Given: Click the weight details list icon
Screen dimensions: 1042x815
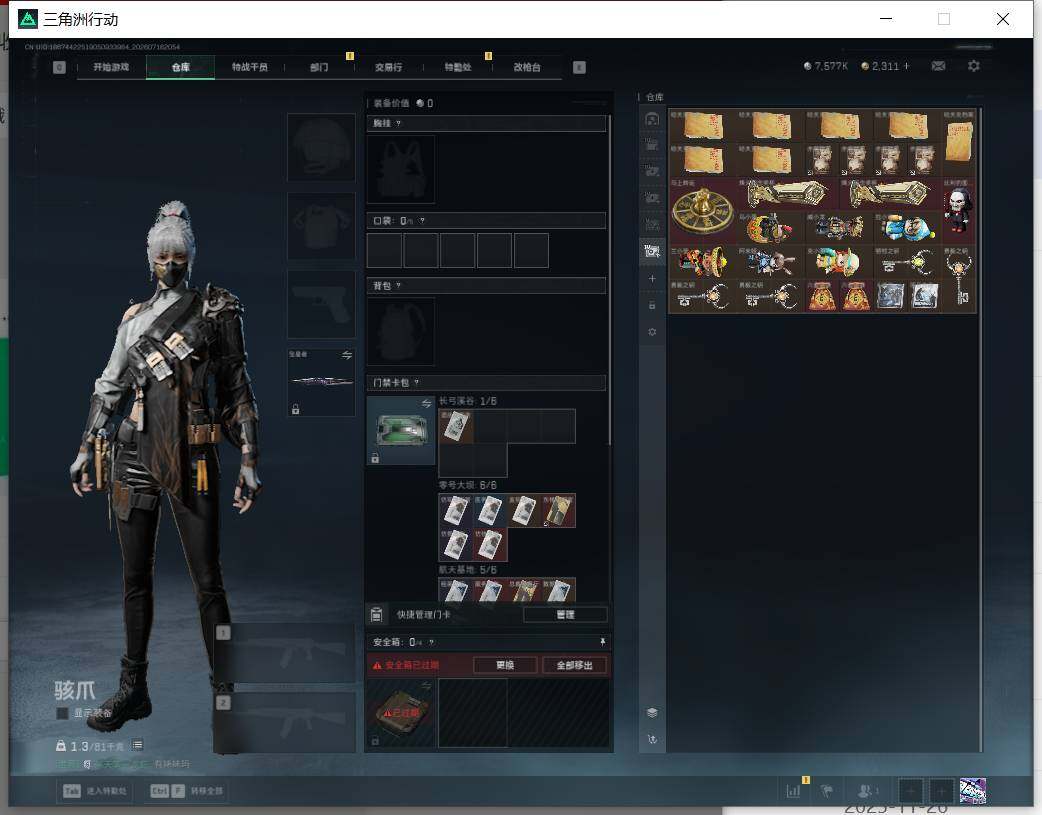Looking at the screenshot, I should pos(138,745).
